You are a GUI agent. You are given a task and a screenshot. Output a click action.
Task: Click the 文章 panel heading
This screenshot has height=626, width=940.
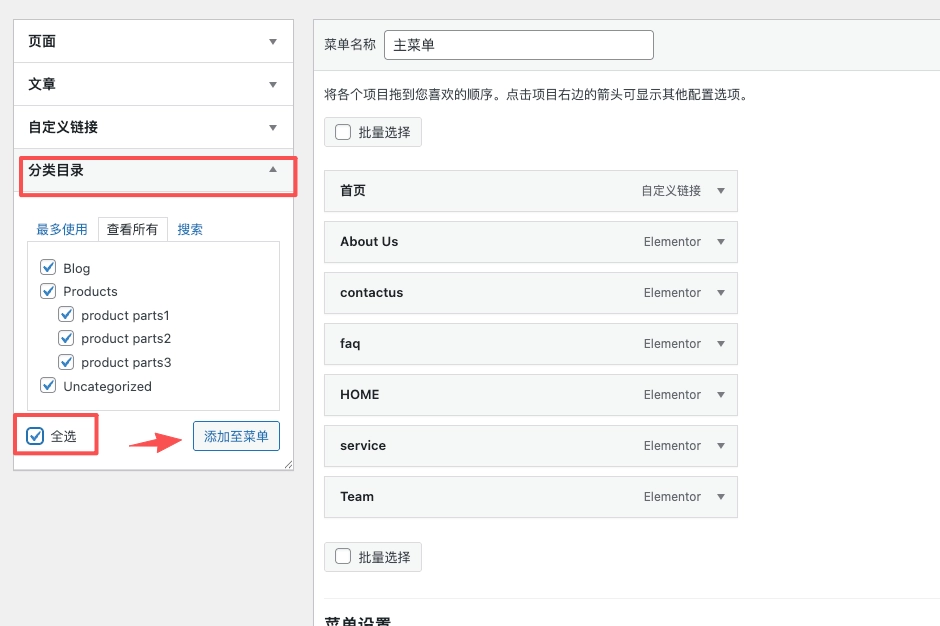pyautogui.click(x=42, y=85)
